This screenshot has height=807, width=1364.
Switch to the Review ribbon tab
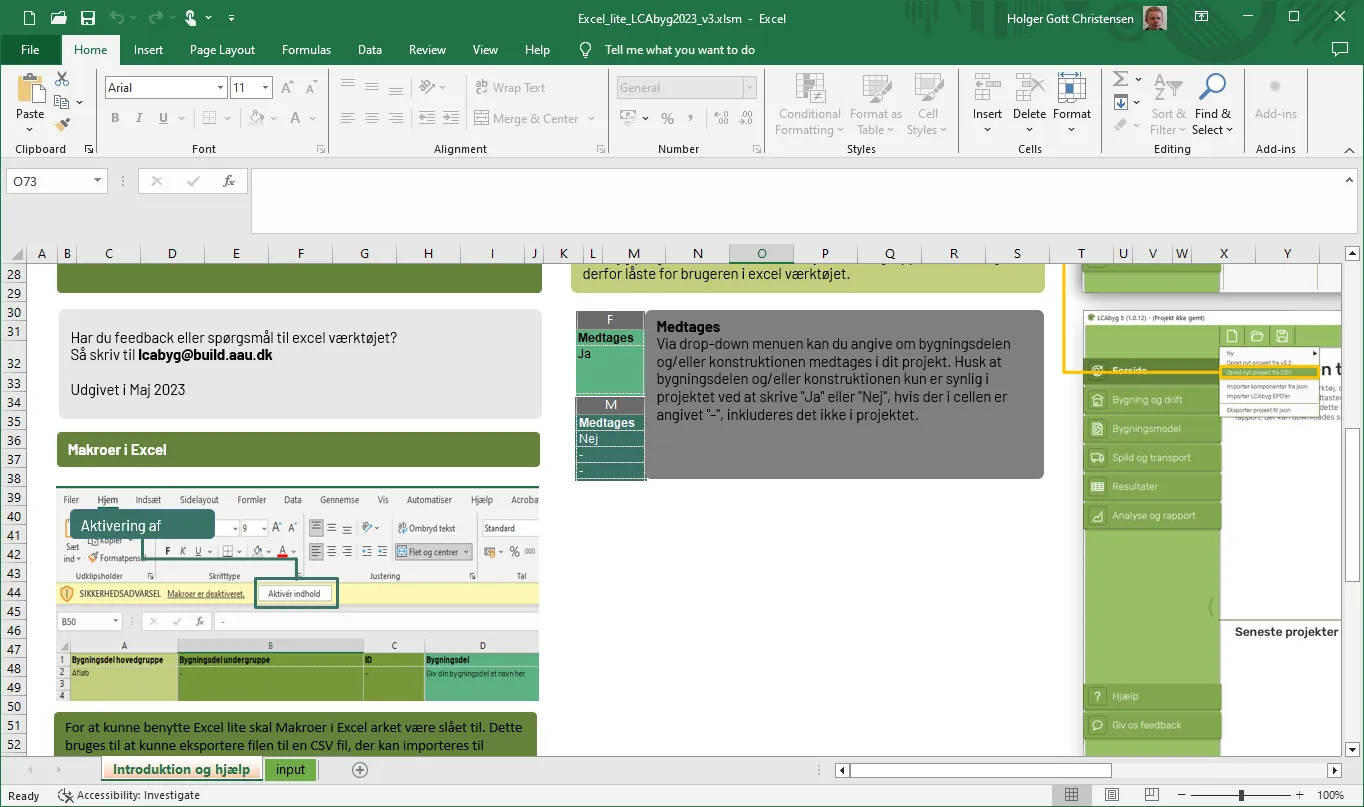tap(427, 49)
